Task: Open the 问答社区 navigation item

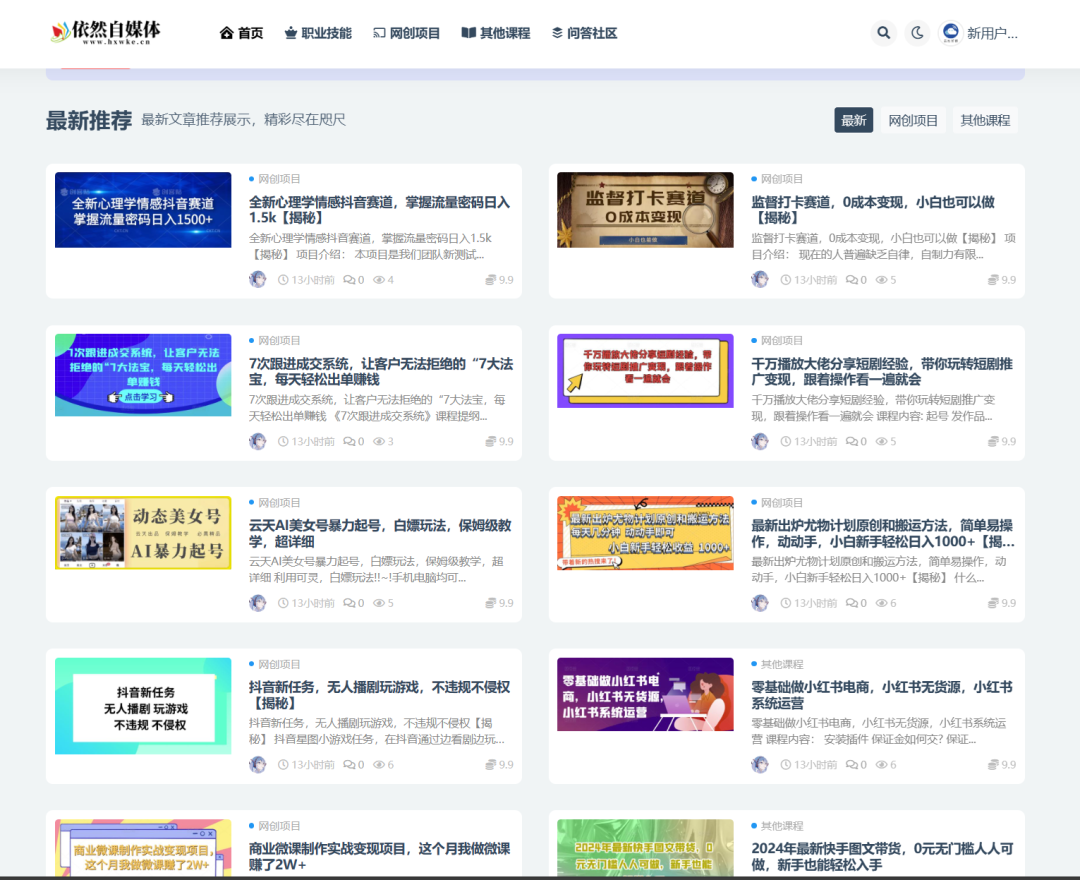Action: pyautogui.click(x=584, y=33)
